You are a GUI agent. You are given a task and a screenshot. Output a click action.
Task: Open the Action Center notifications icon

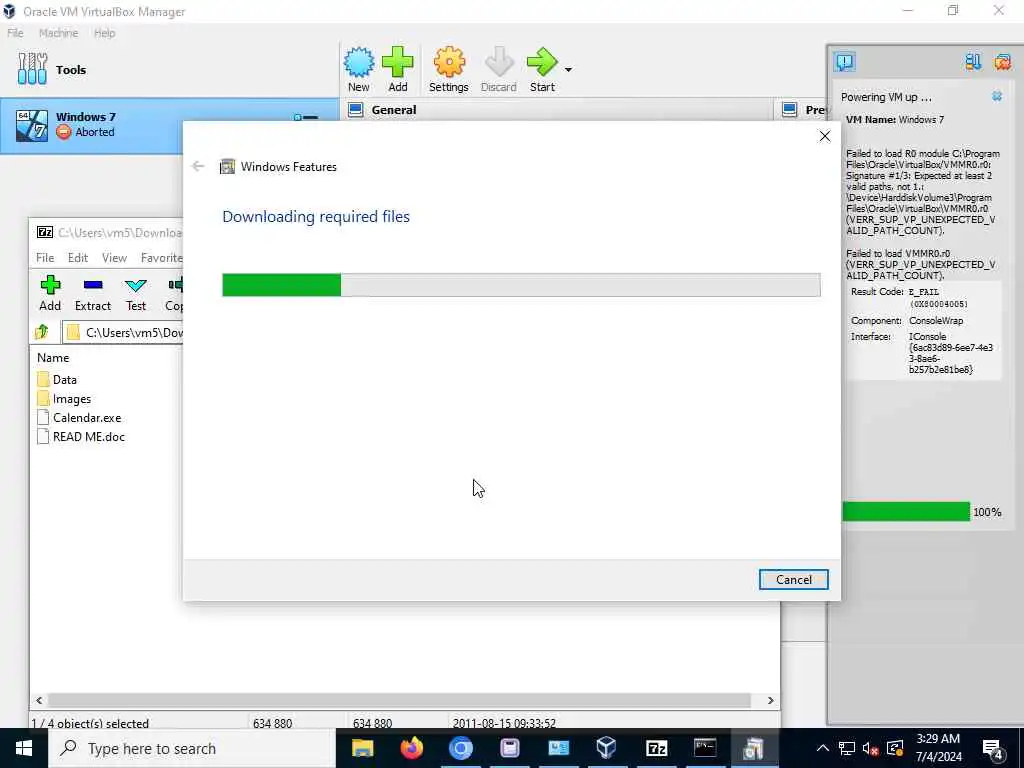(993, 749)
